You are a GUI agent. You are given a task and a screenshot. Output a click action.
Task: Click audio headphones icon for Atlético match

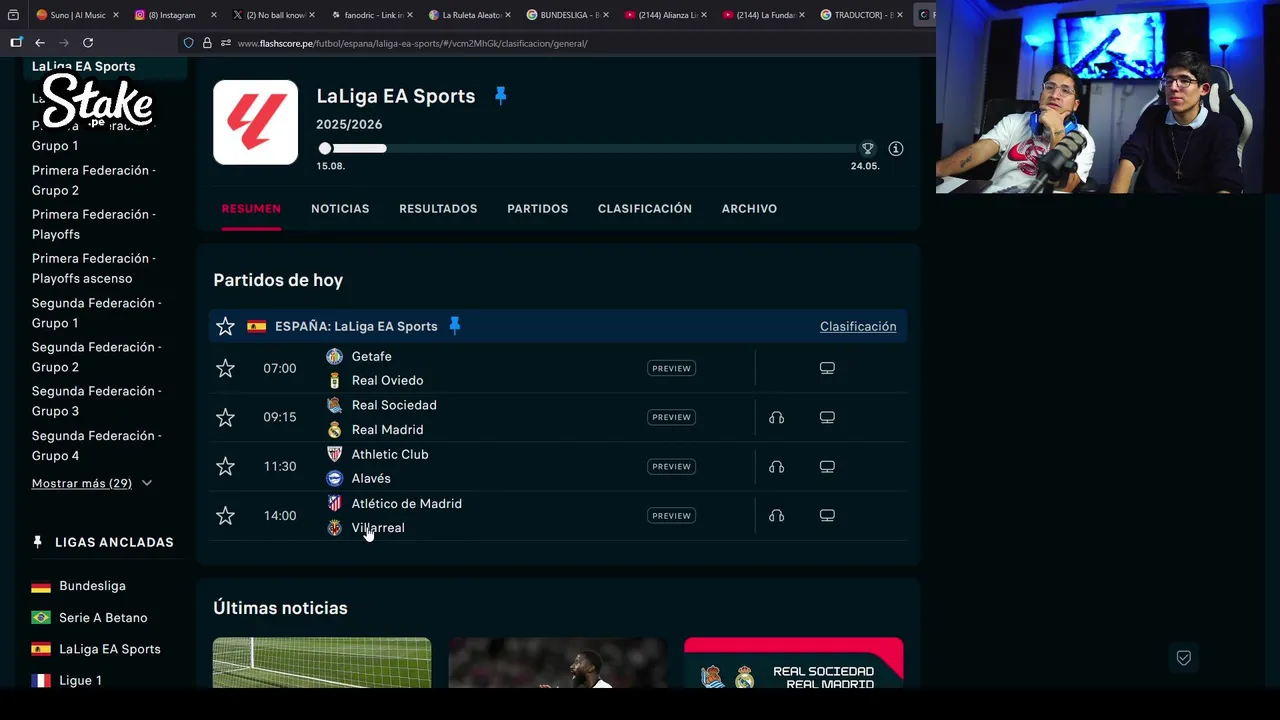(x=776, y=516)
